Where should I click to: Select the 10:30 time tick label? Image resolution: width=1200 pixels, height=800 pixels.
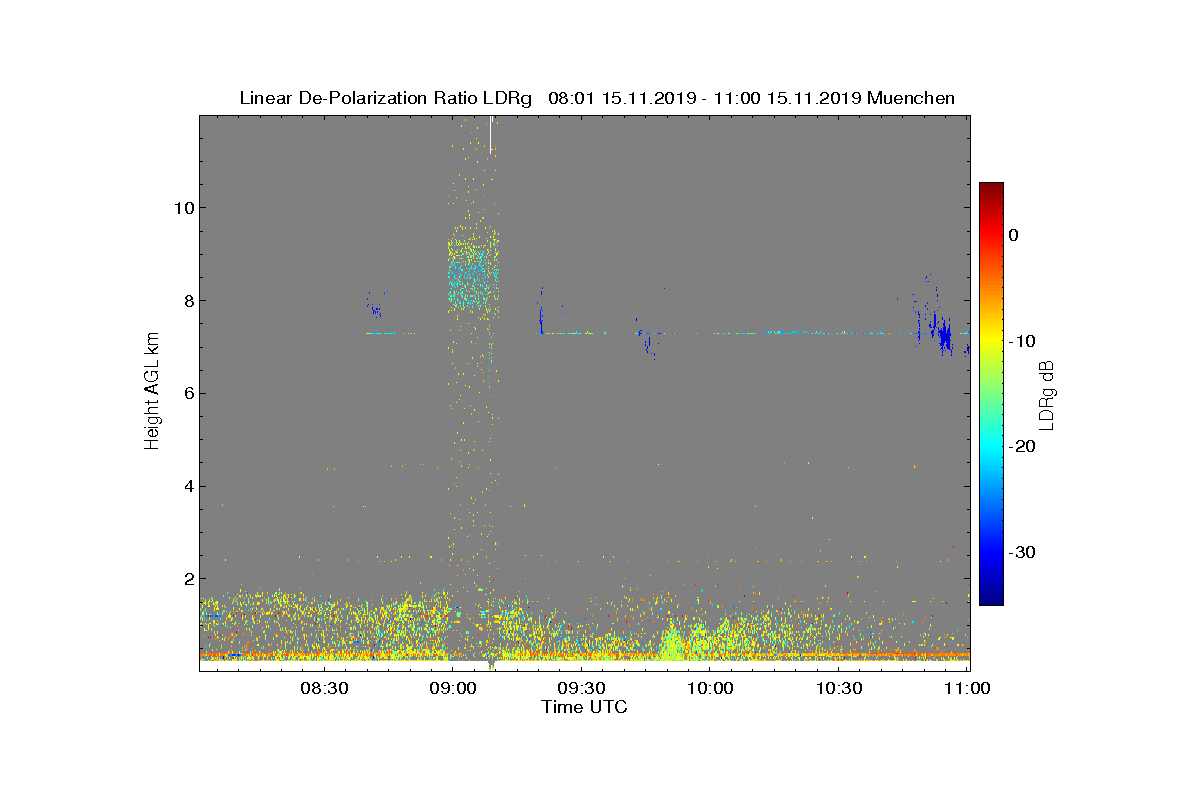840,689
